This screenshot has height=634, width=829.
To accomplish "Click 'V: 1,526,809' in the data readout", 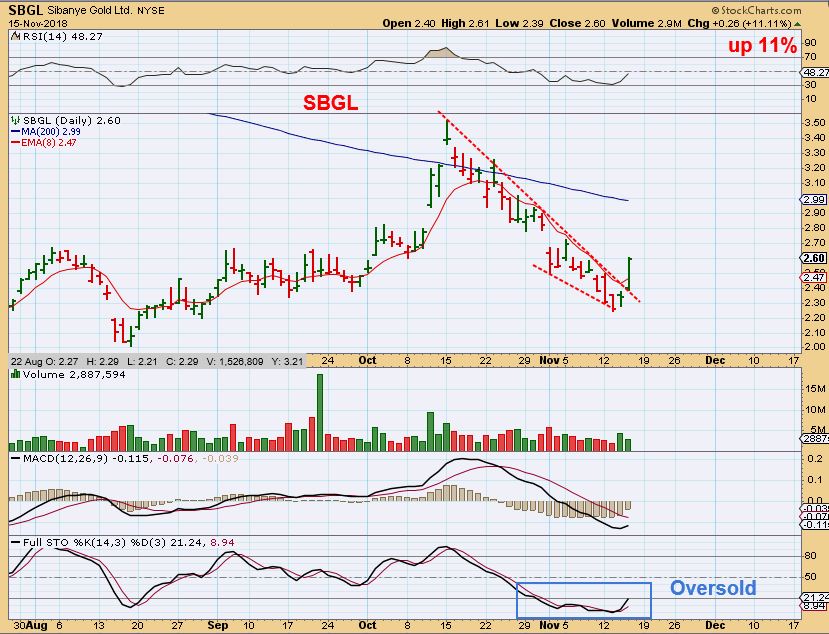I will click(235, 362).
